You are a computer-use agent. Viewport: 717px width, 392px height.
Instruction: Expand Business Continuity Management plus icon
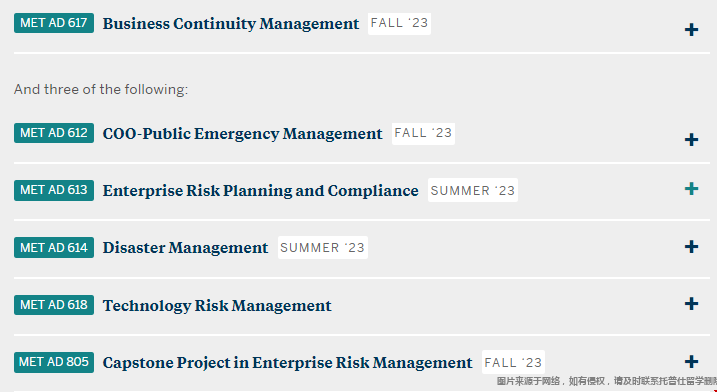[691, 30]
